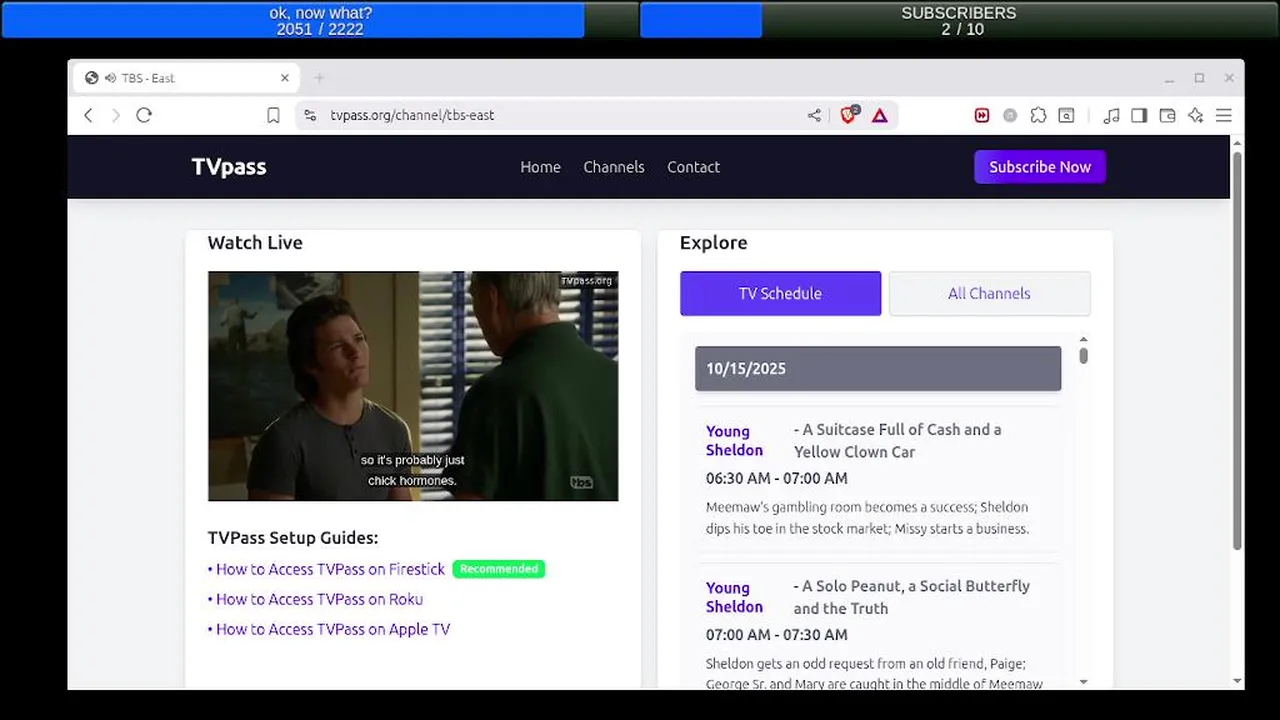Reload the TBS East page
This screenshot has height=720, width=1280.
tap(144, 115)
